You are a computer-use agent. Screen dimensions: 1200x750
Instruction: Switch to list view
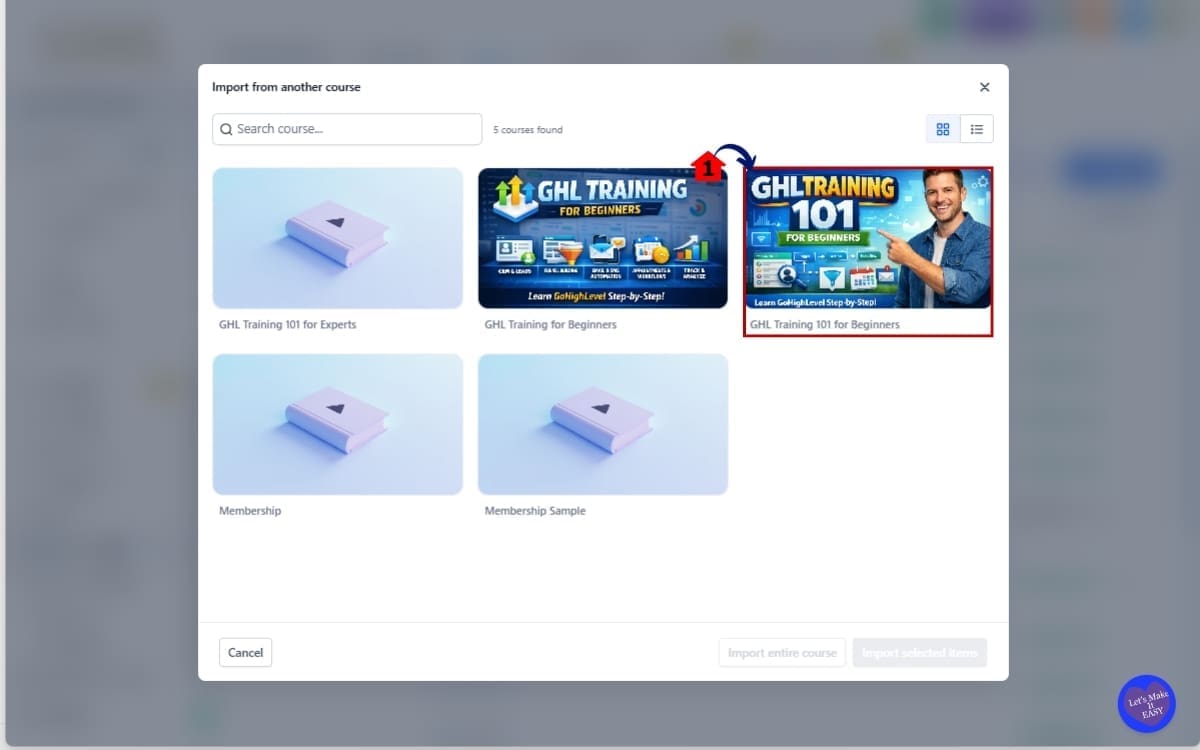click(x=977, y=129)
